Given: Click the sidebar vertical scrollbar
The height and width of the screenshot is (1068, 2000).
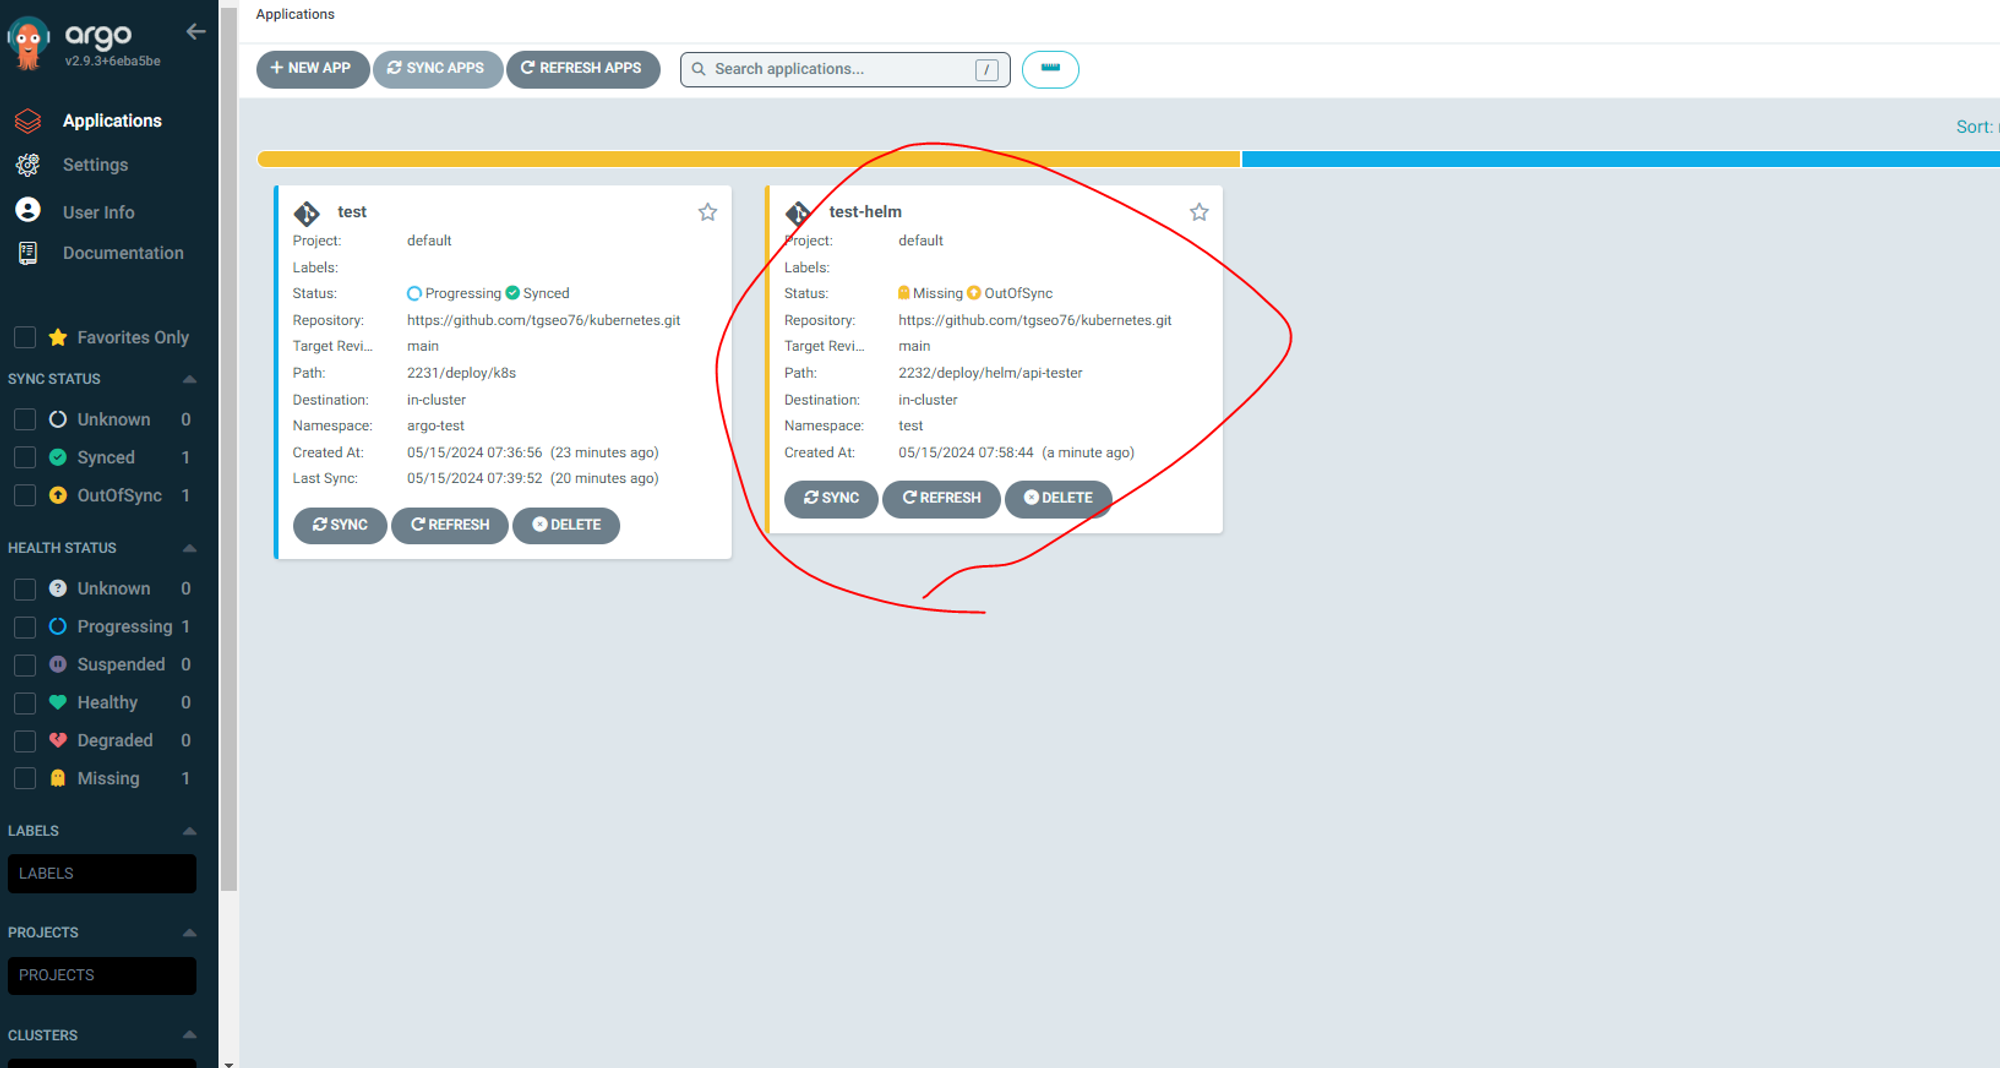Looking at the screenshot, I should [229, 447].
